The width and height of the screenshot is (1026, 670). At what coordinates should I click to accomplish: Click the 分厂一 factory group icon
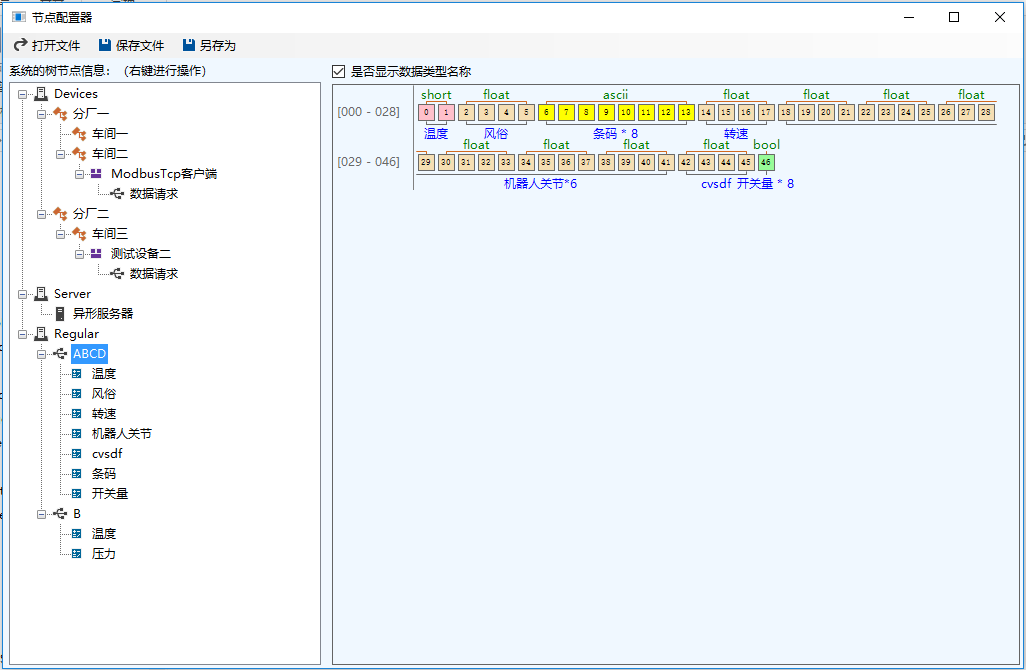pos(60,114)
